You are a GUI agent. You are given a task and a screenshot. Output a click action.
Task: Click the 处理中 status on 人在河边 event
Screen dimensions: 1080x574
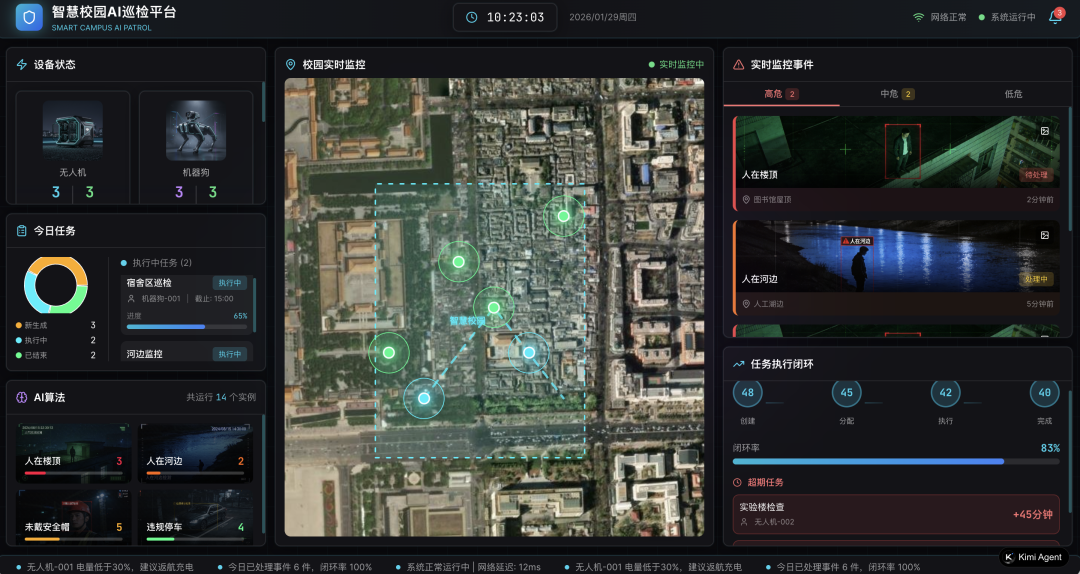1036,279
